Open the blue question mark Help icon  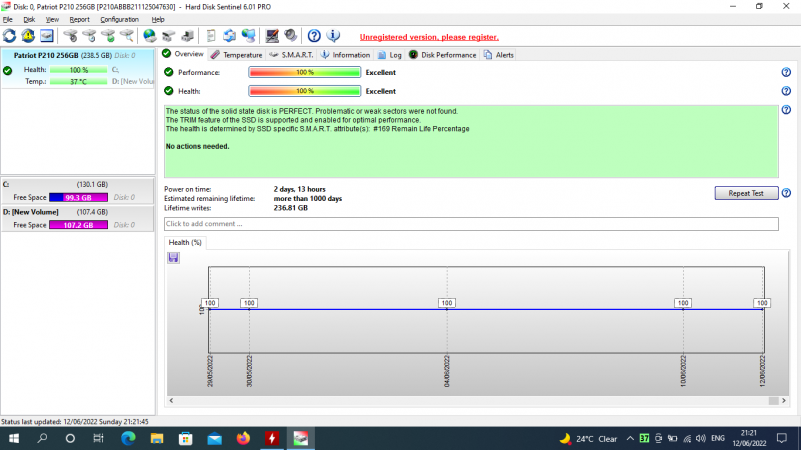[x=314, y=36]
